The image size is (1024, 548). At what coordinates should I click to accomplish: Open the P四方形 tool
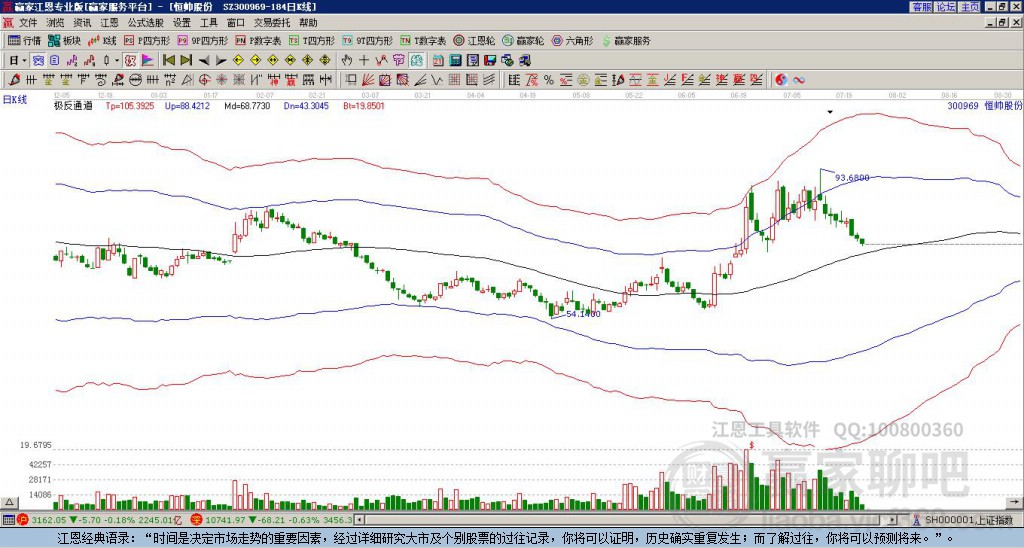tap(148, 40)
